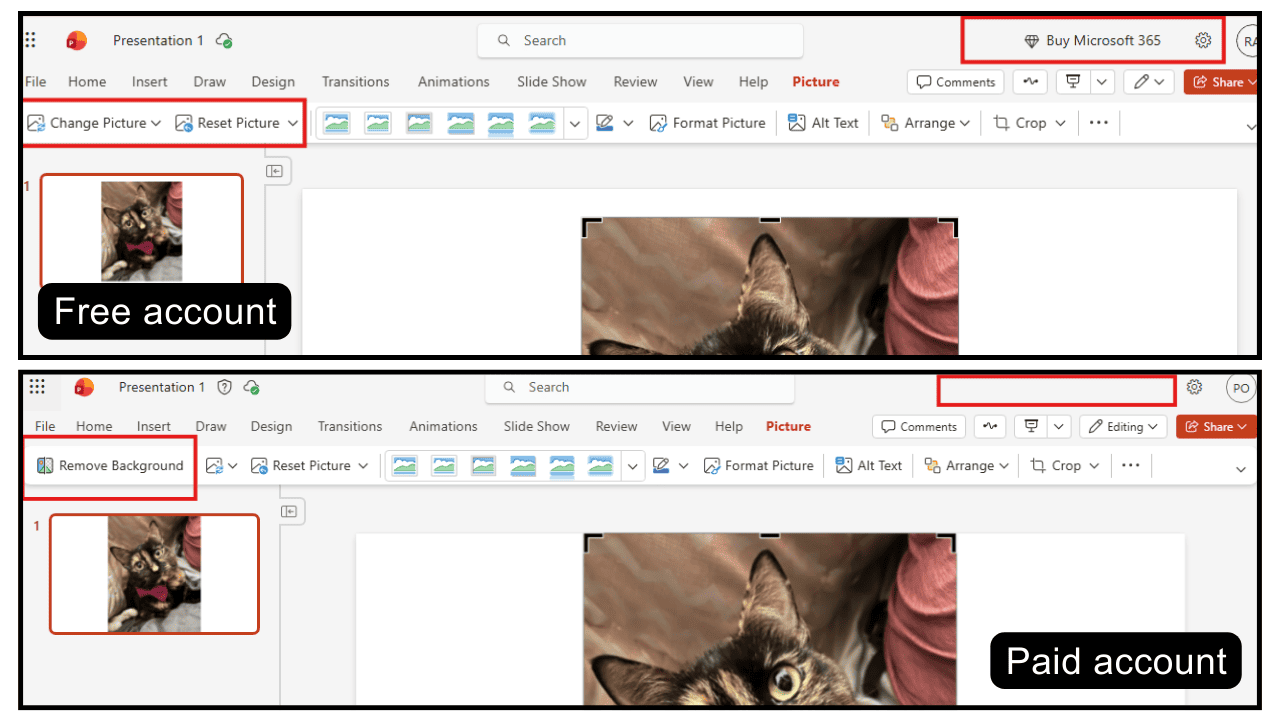Open the Alt Text pane

click(x=823, y=122)
